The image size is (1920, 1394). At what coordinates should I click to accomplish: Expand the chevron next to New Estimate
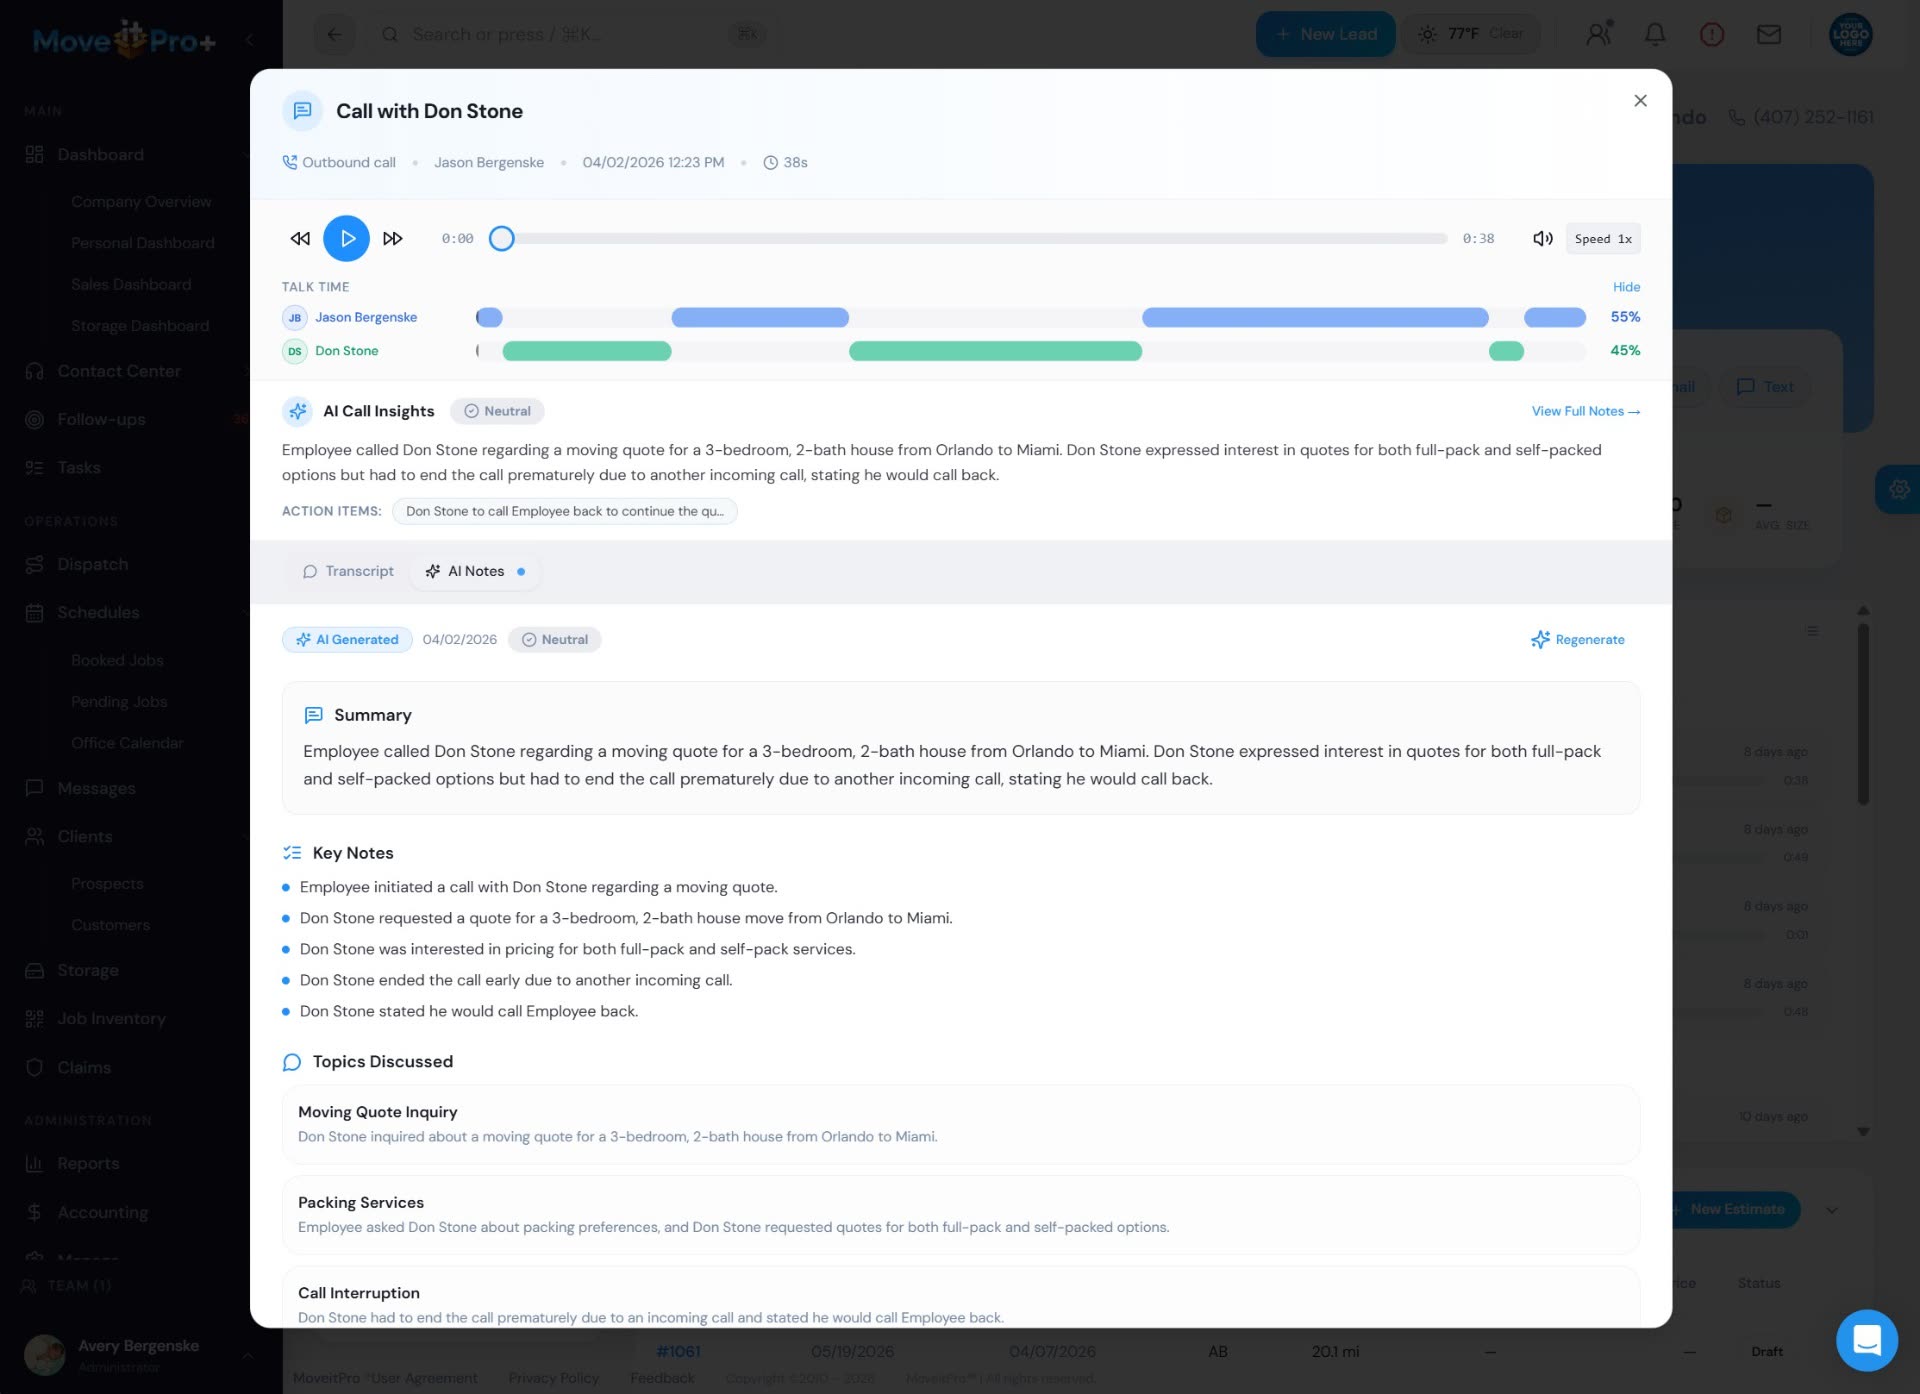coord(1832,1210)
